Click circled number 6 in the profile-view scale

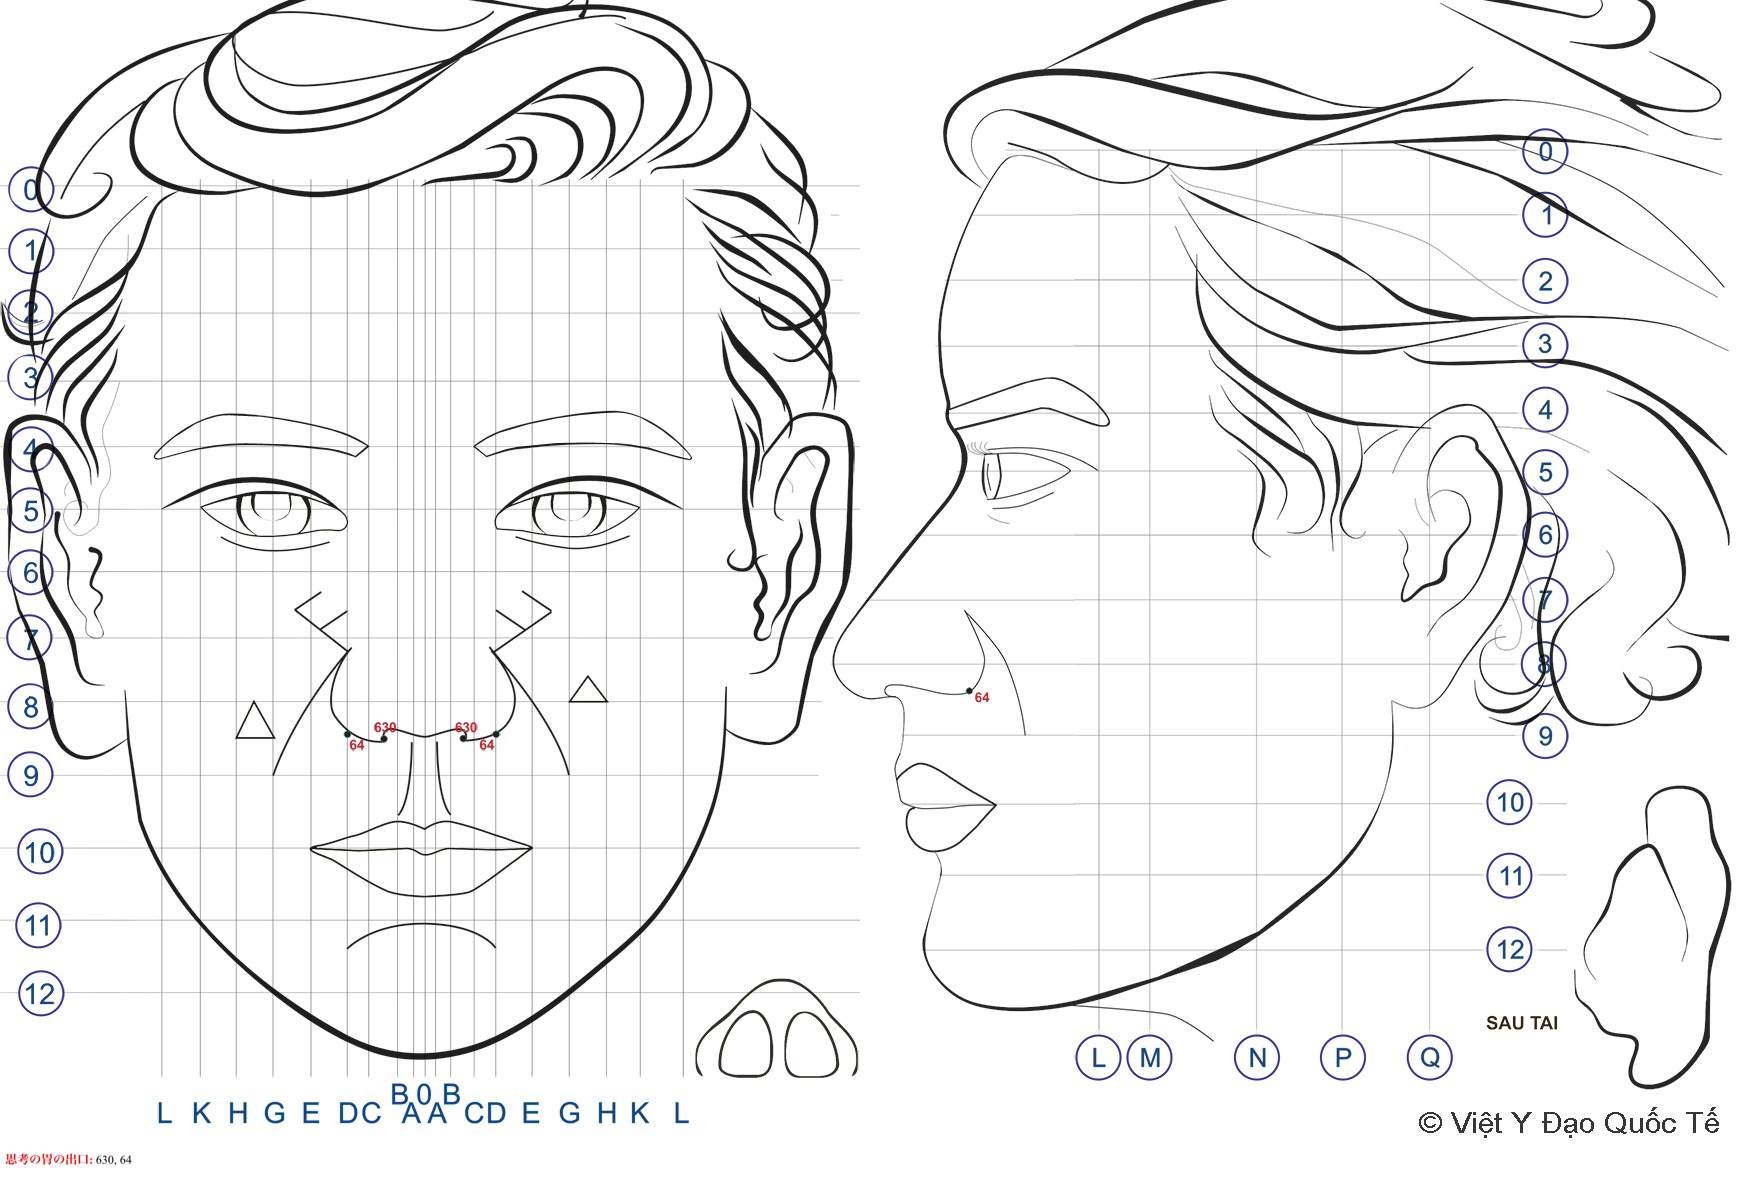point(1545,535)
